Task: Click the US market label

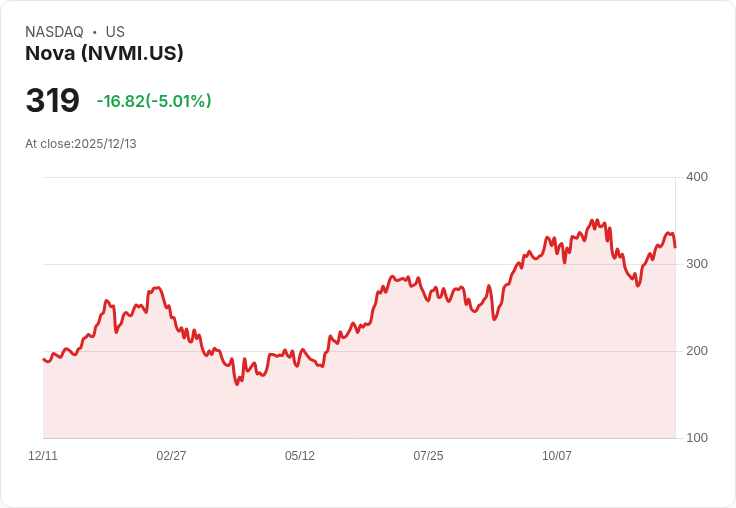Action: [115, 32]
